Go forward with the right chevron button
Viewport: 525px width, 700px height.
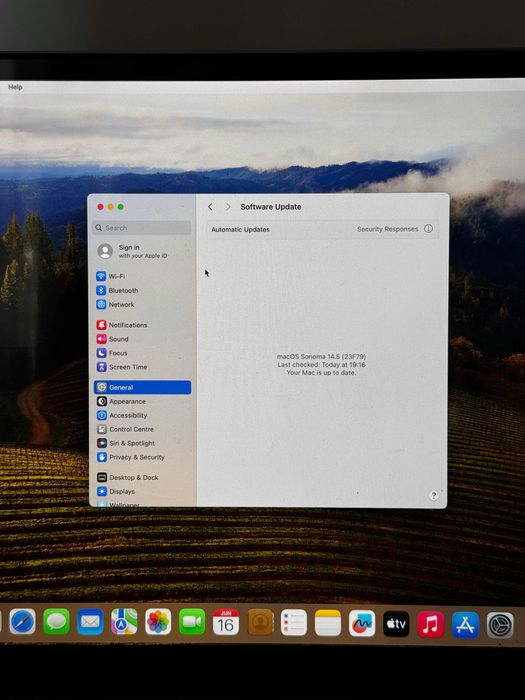228,207
